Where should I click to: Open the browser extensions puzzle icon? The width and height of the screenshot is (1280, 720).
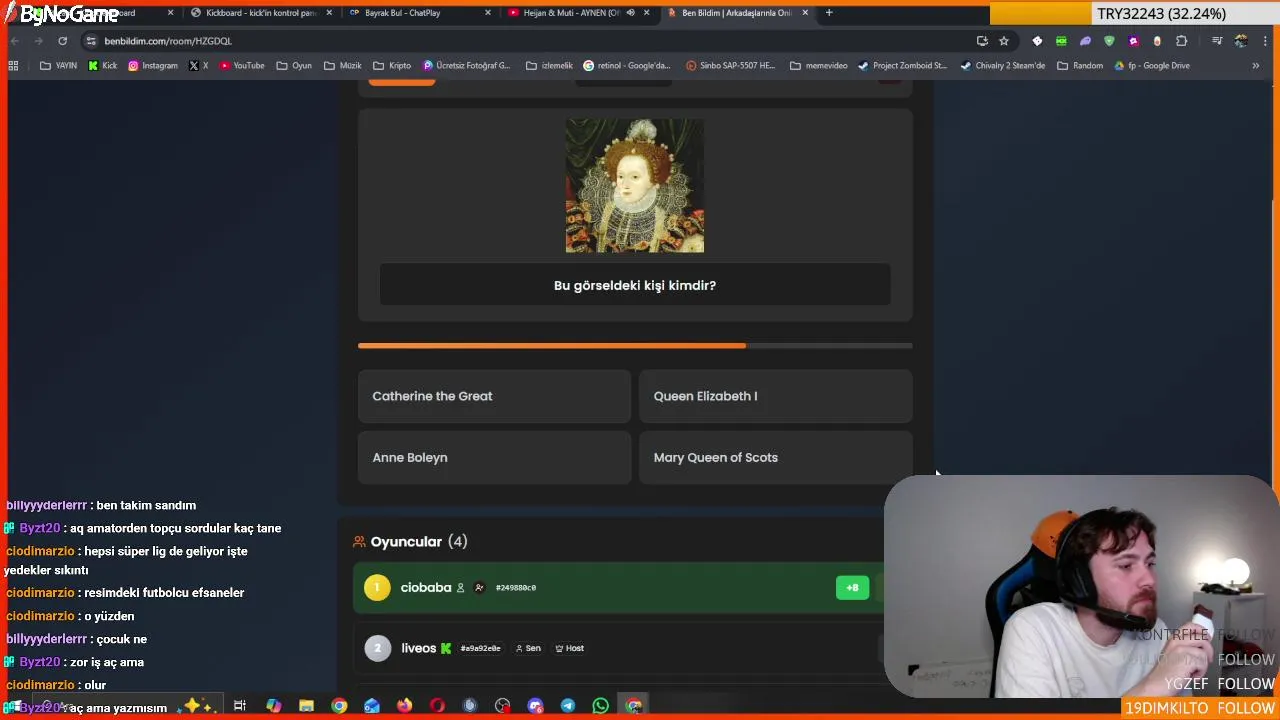[x=1182, y=41]
